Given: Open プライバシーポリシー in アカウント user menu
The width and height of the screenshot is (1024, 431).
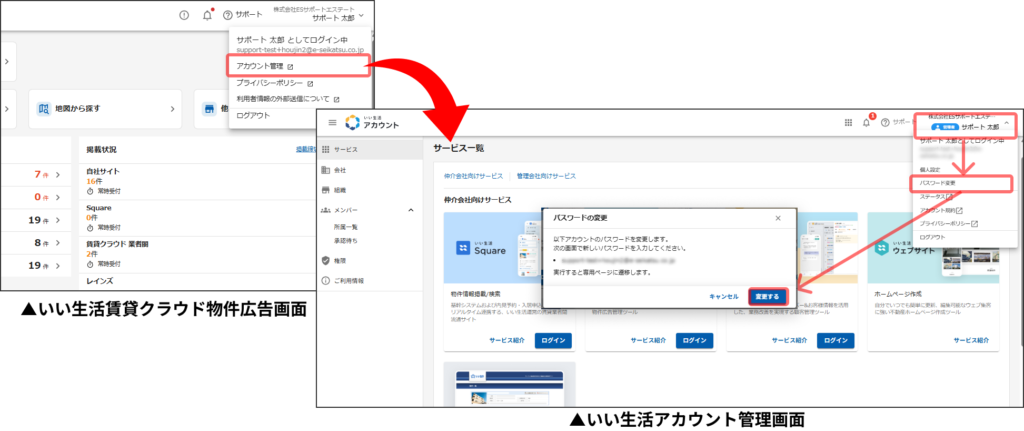Looking at the screenshot, I should pos(948,223).
